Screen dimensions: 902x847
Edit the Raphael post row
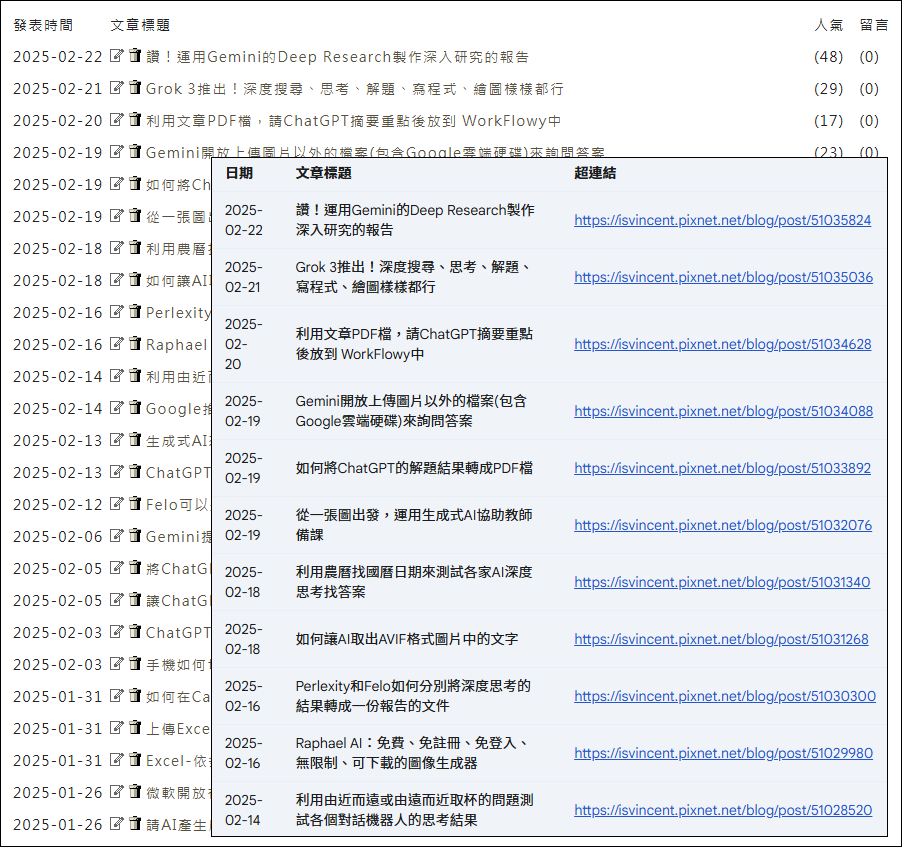117,344
